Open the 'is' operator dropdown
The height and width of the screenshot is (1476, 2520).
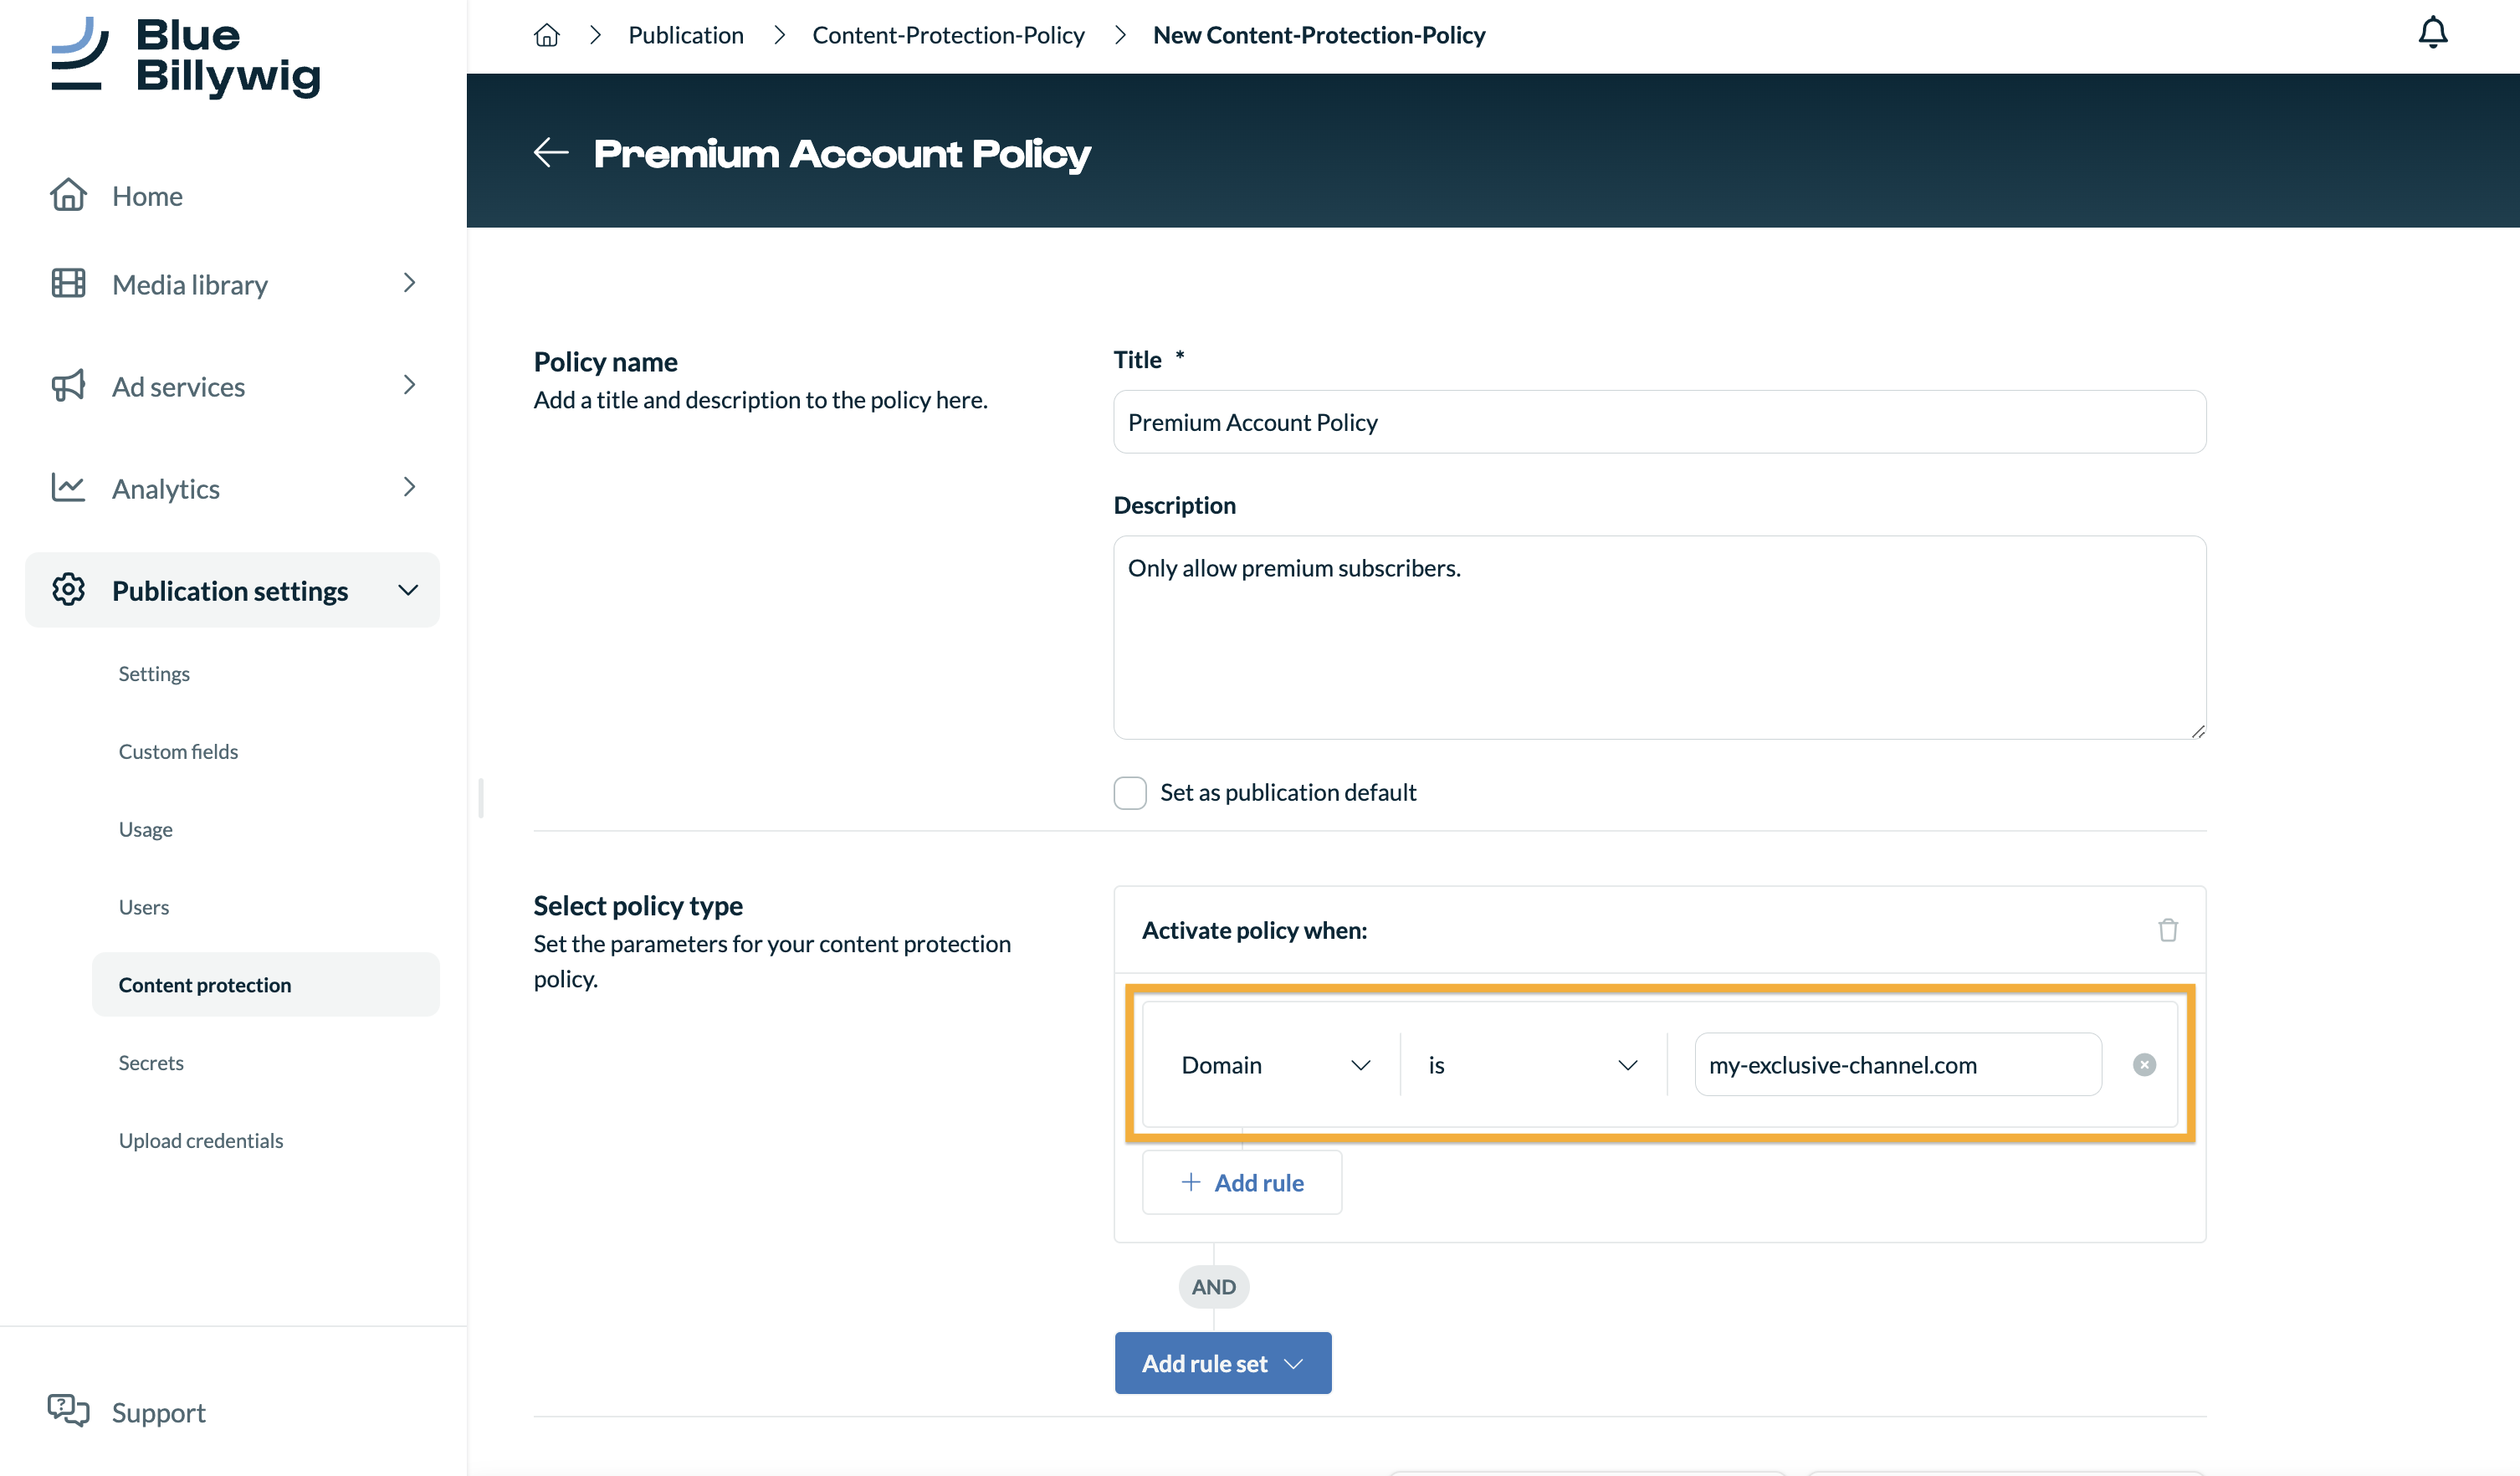[1532, 1065]
